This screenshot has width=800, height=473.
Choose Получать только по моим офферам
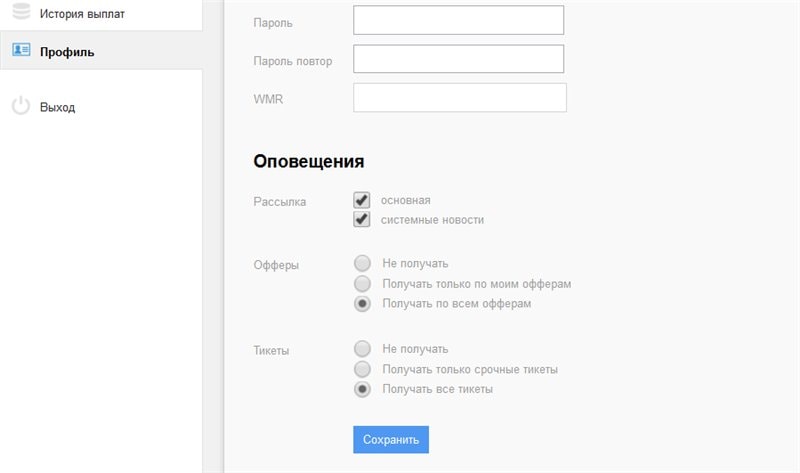(x=362, y=284)
